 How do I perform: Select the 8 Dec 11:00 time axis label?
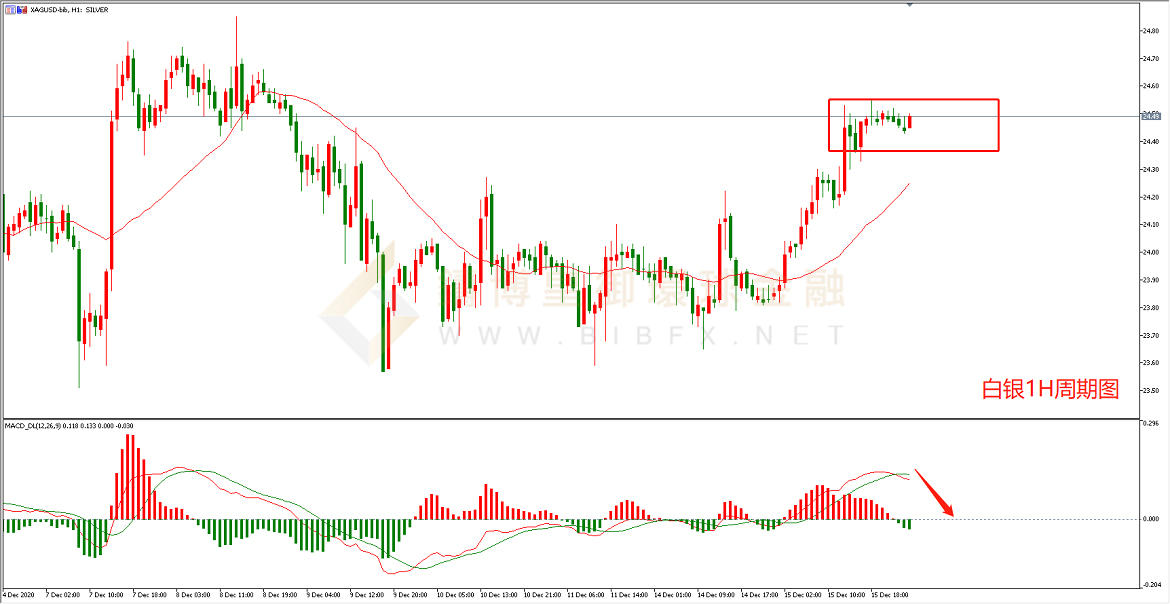[237, 594]
